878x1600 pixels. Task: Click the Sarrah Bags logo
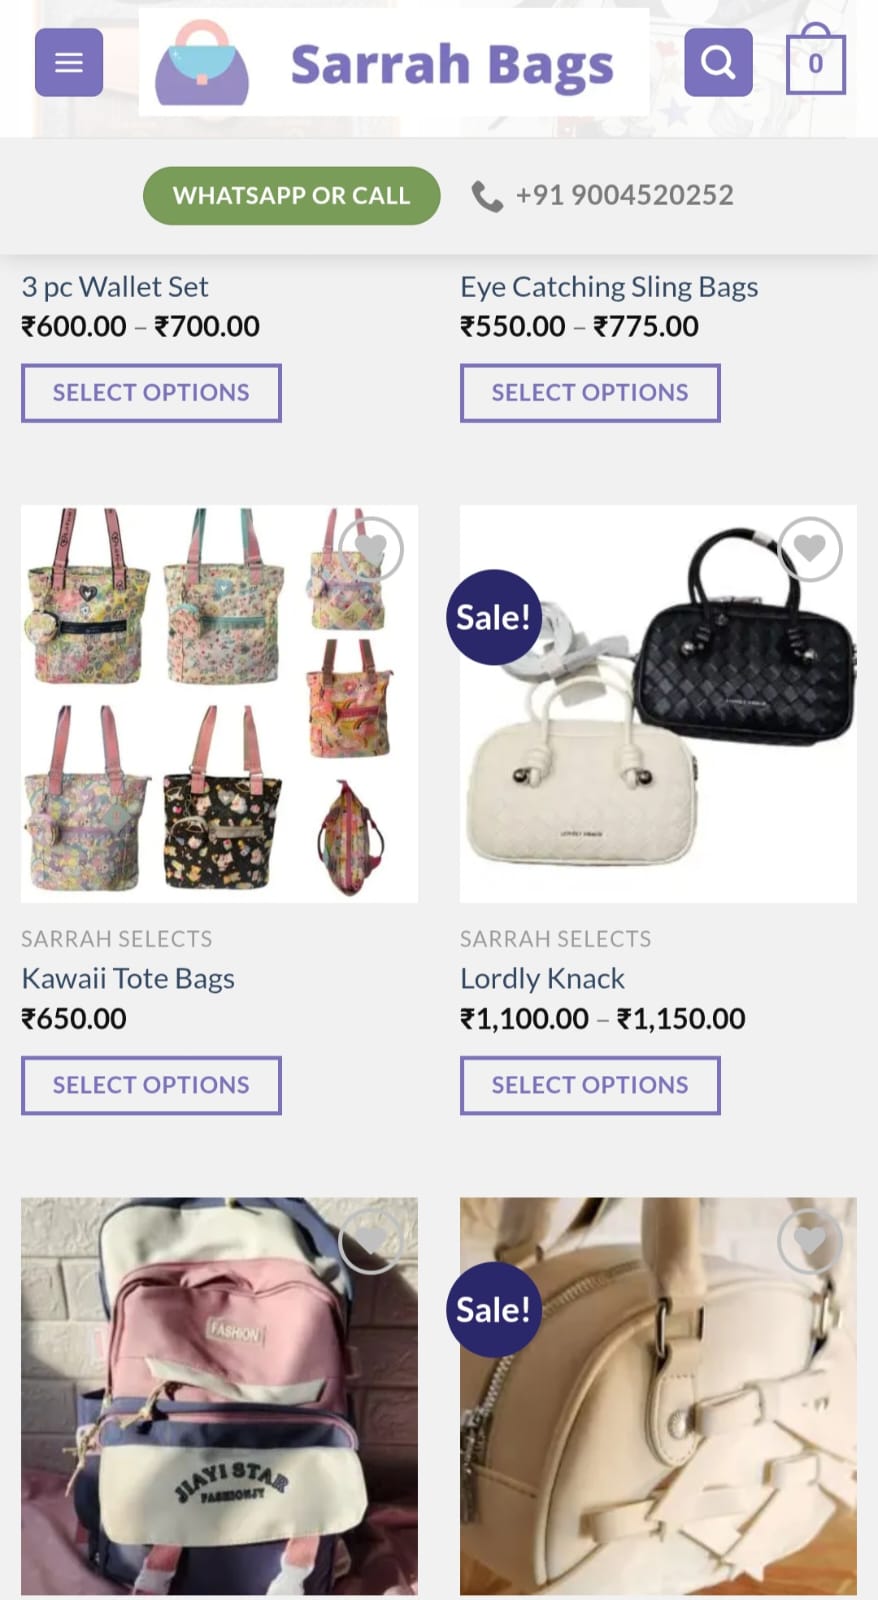[393, 63]
